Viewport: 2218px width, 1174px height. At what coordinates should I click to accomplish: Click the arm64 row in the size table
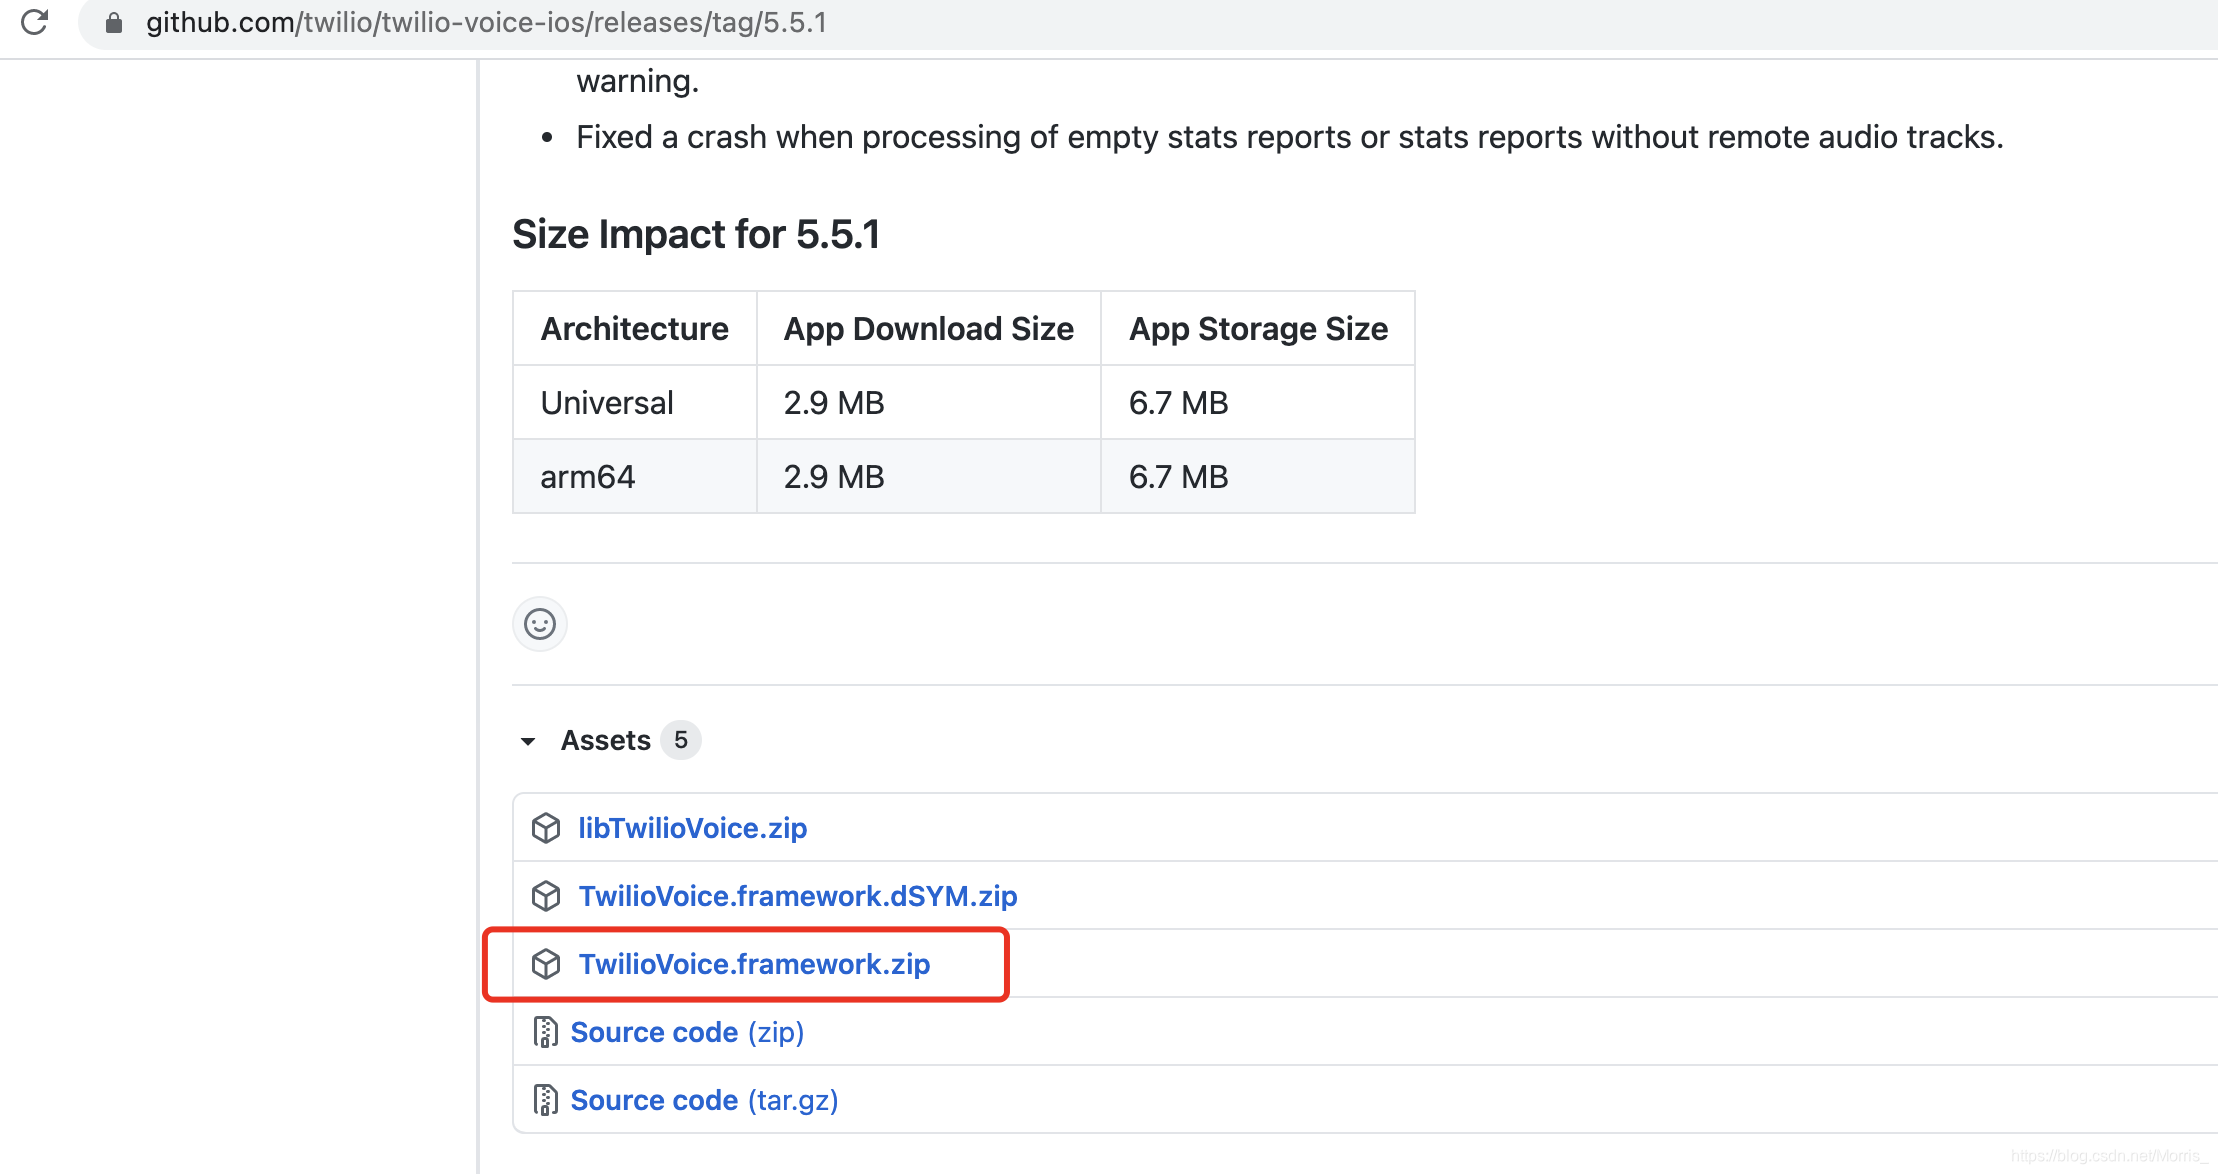pos(587,477)
